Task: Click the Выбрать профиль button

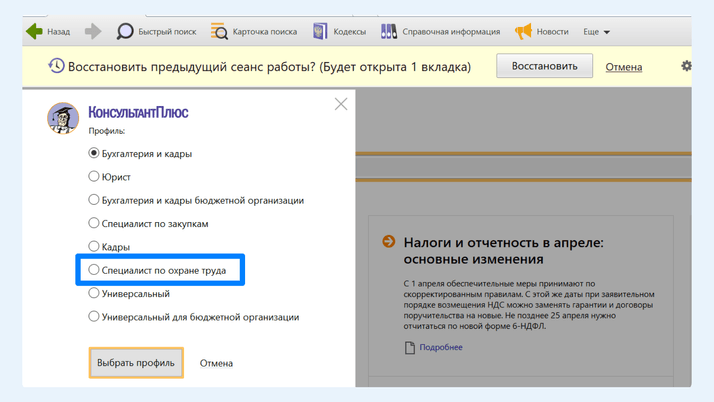Action: point(136,363)
